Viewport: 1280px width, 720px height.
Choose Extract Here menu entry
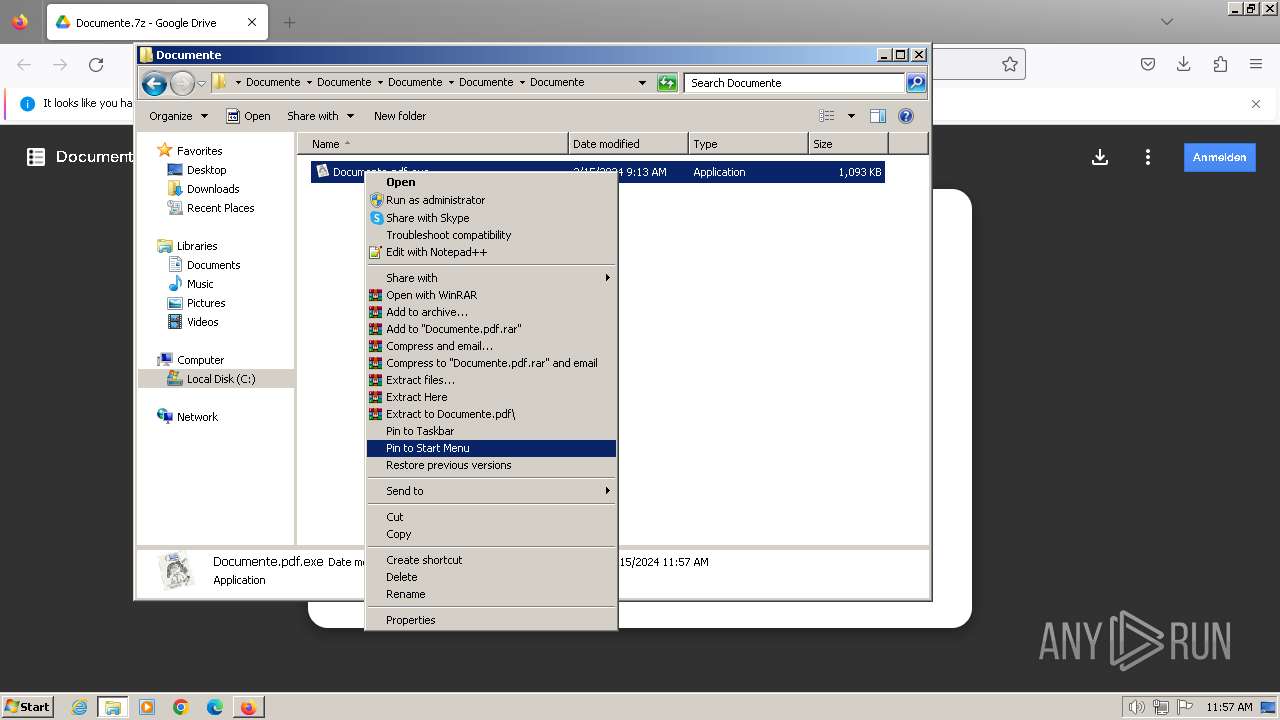point(491,397)
